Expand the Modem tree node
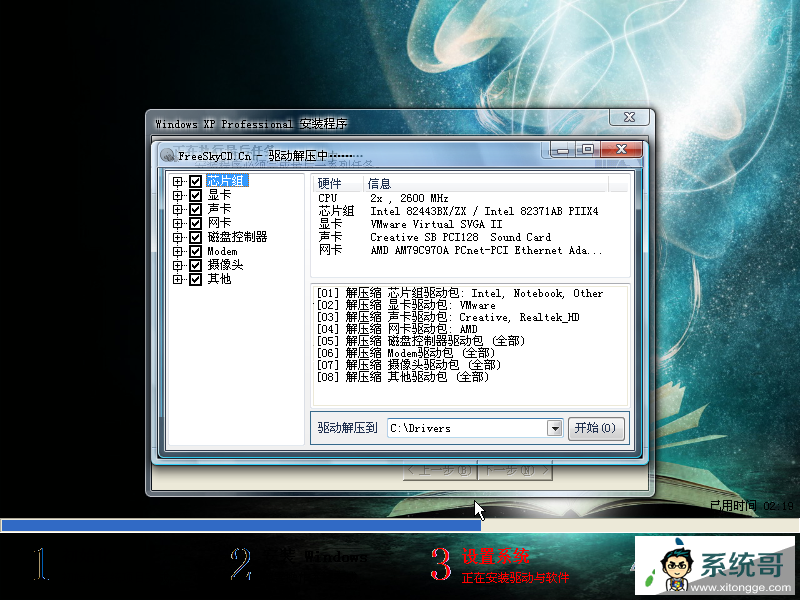Screen dimensions: 800x600 177,251
